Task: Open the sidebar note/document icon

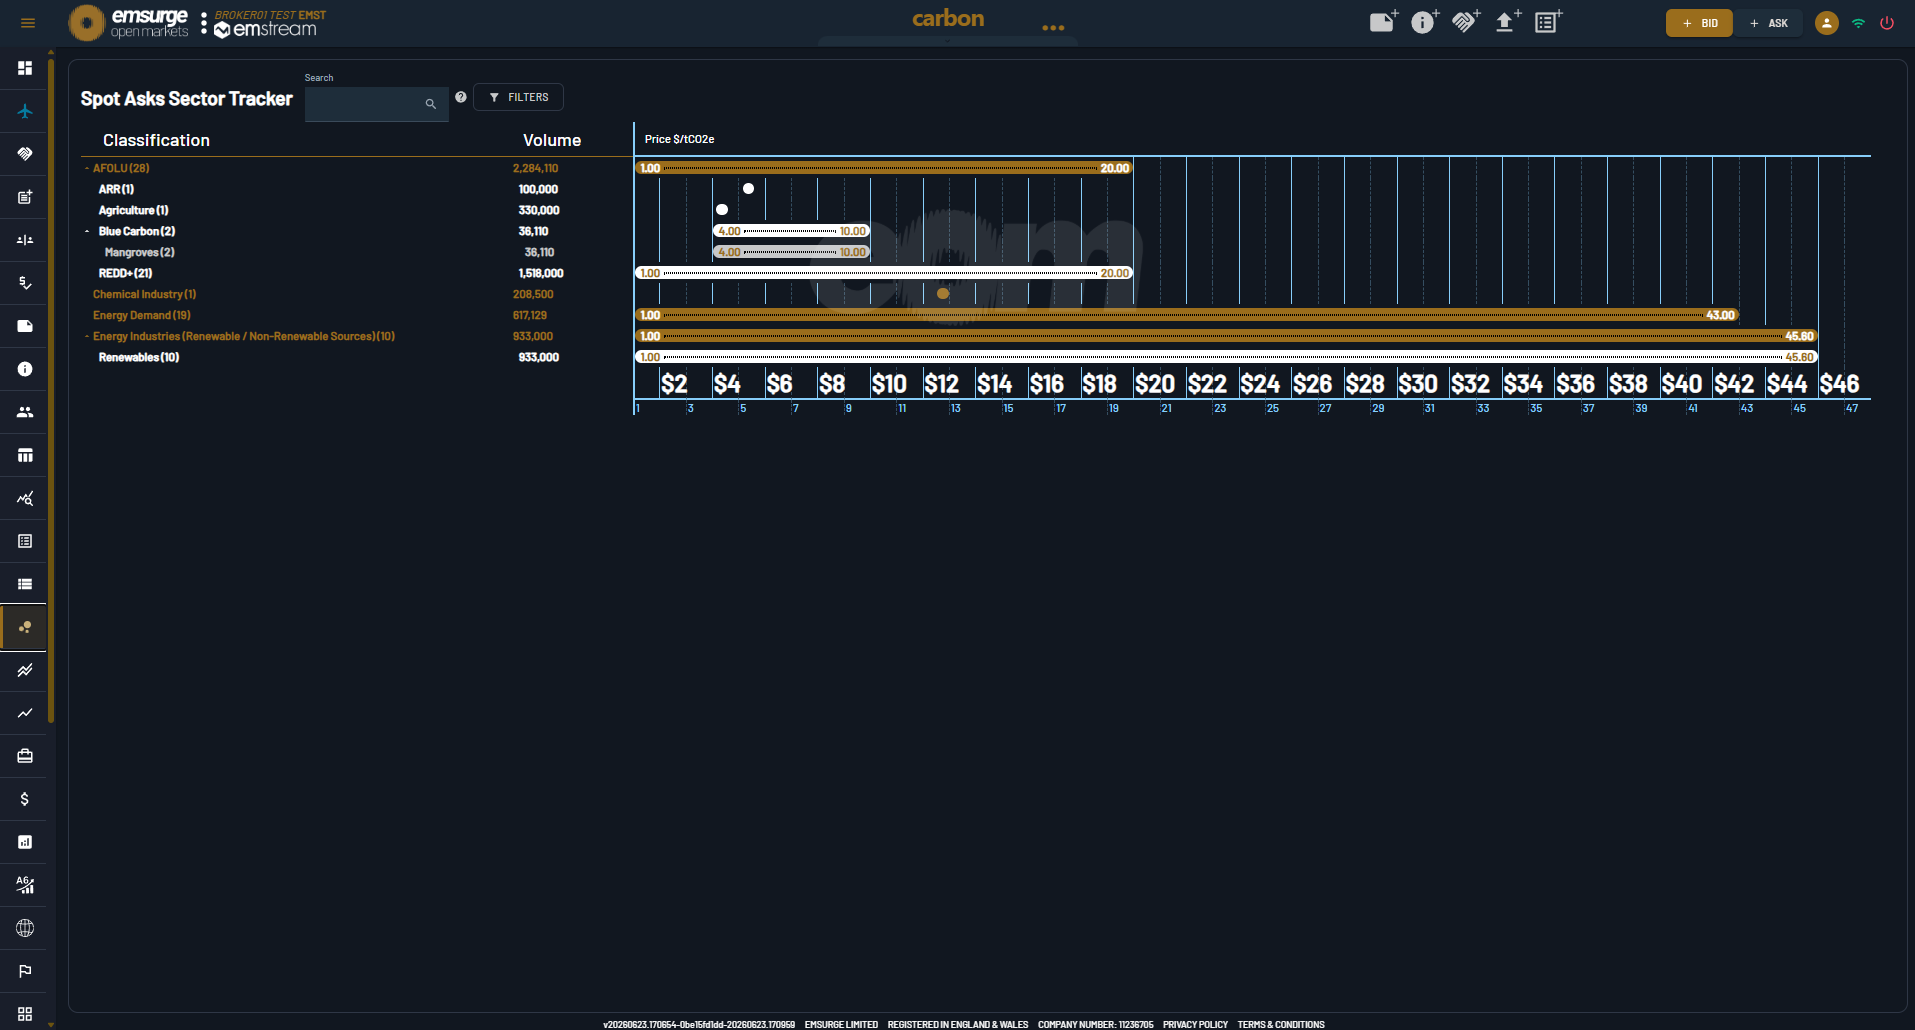Action: click(x=25, y=326)
